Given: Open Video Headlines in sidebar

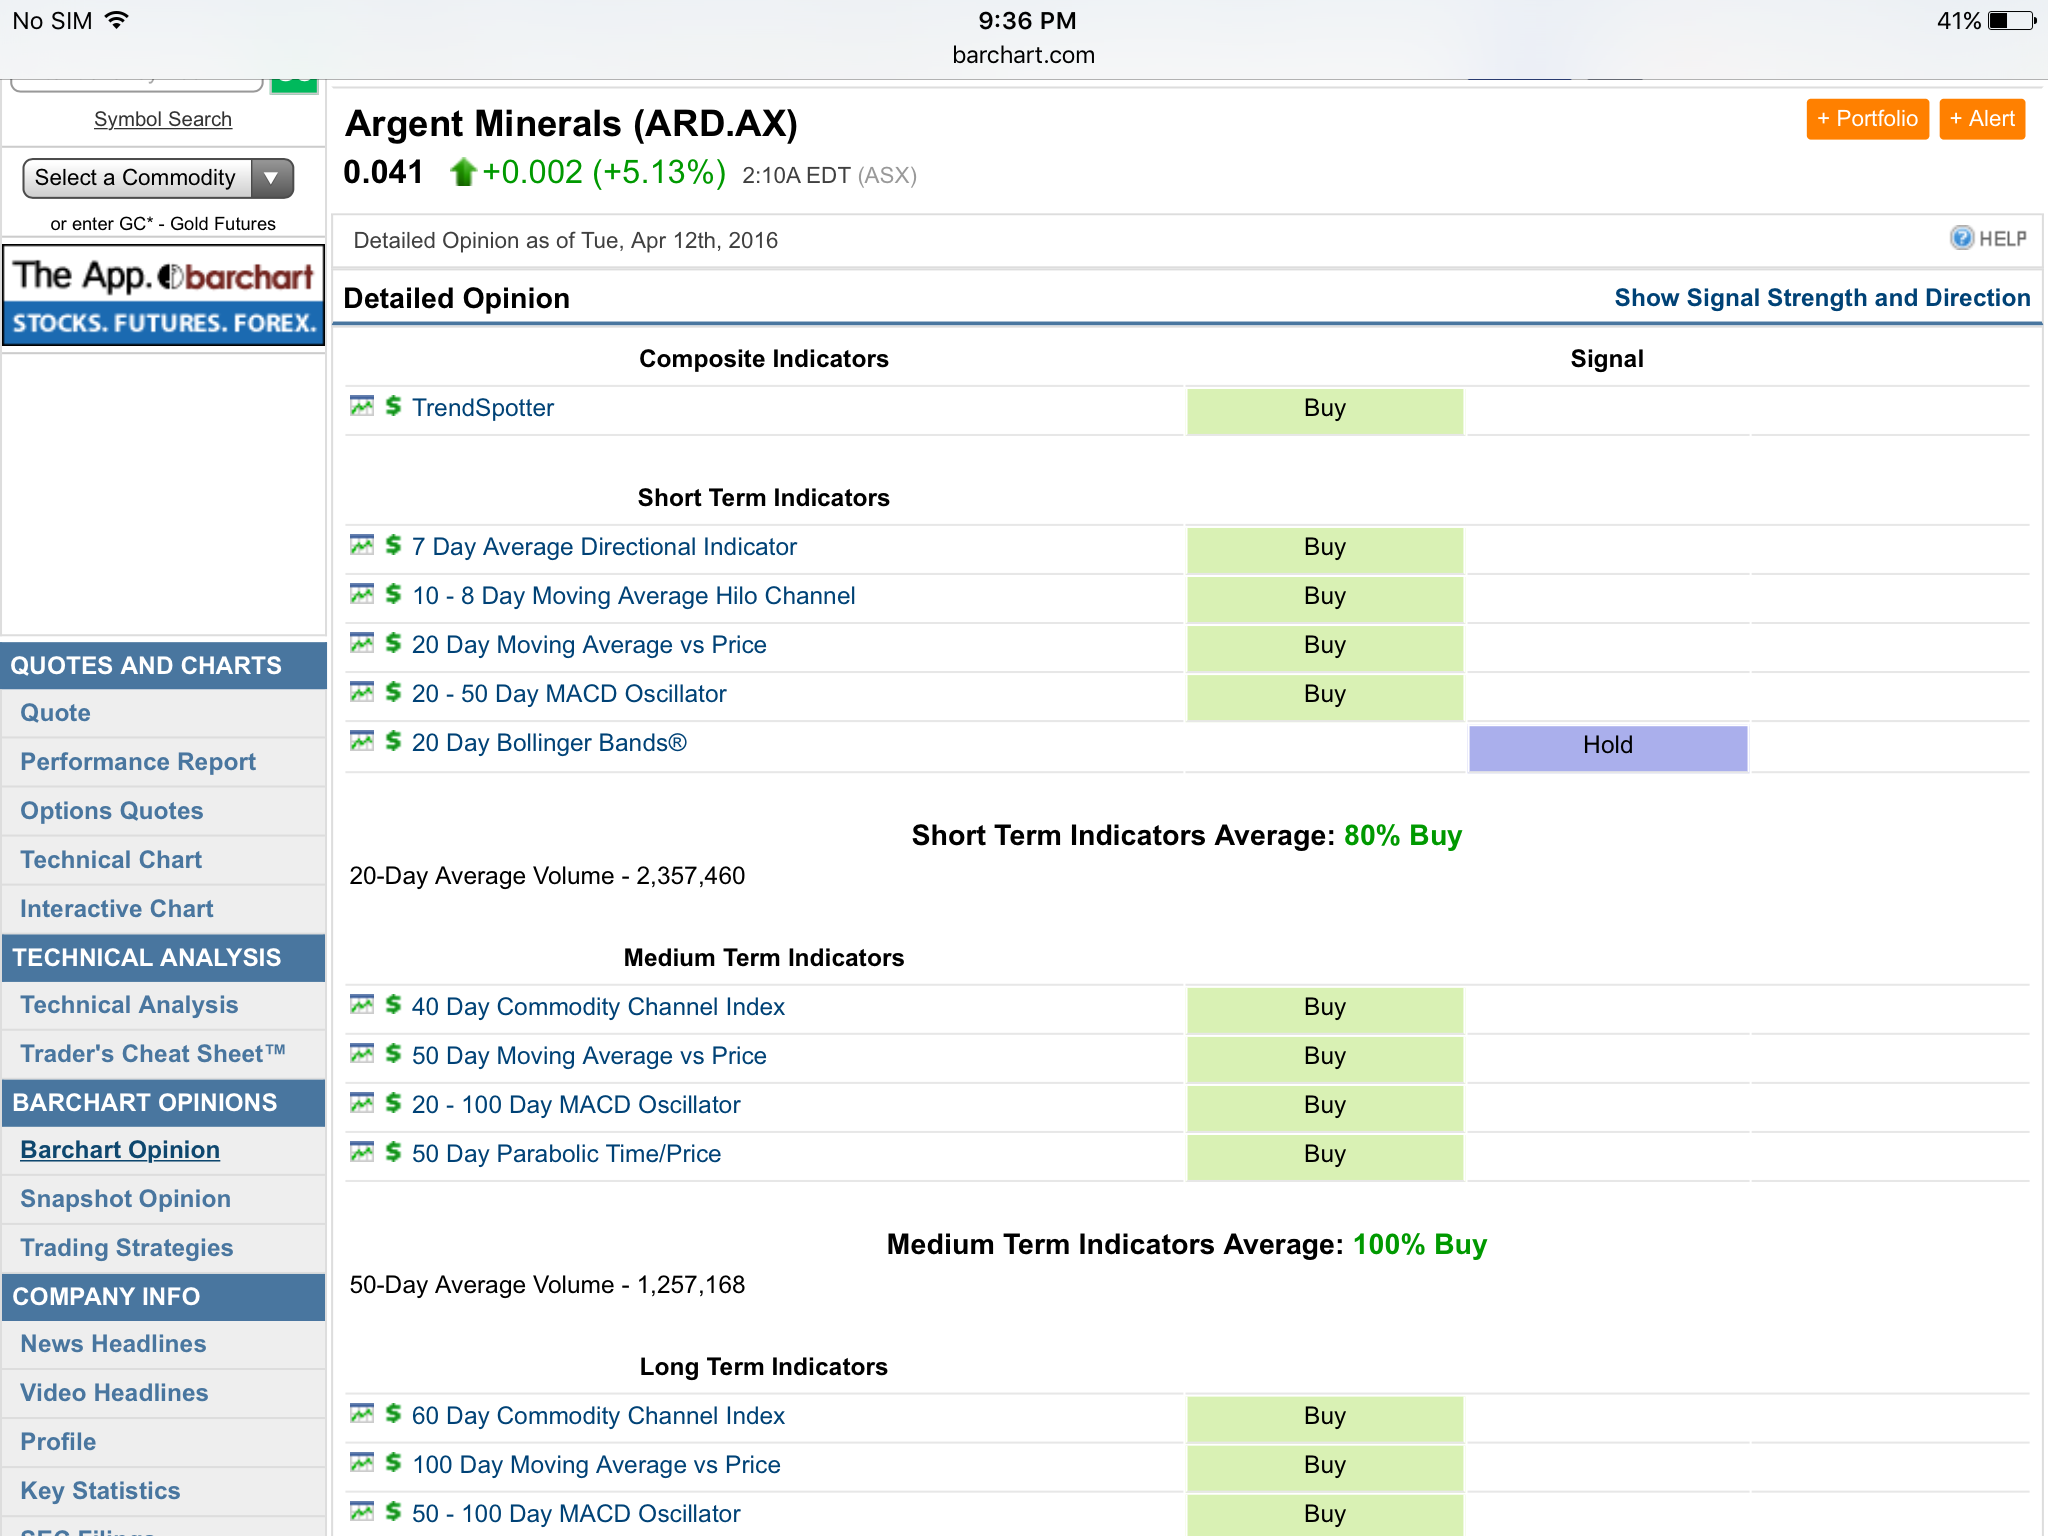Looking at the screenshot, I should point(114,1393).
